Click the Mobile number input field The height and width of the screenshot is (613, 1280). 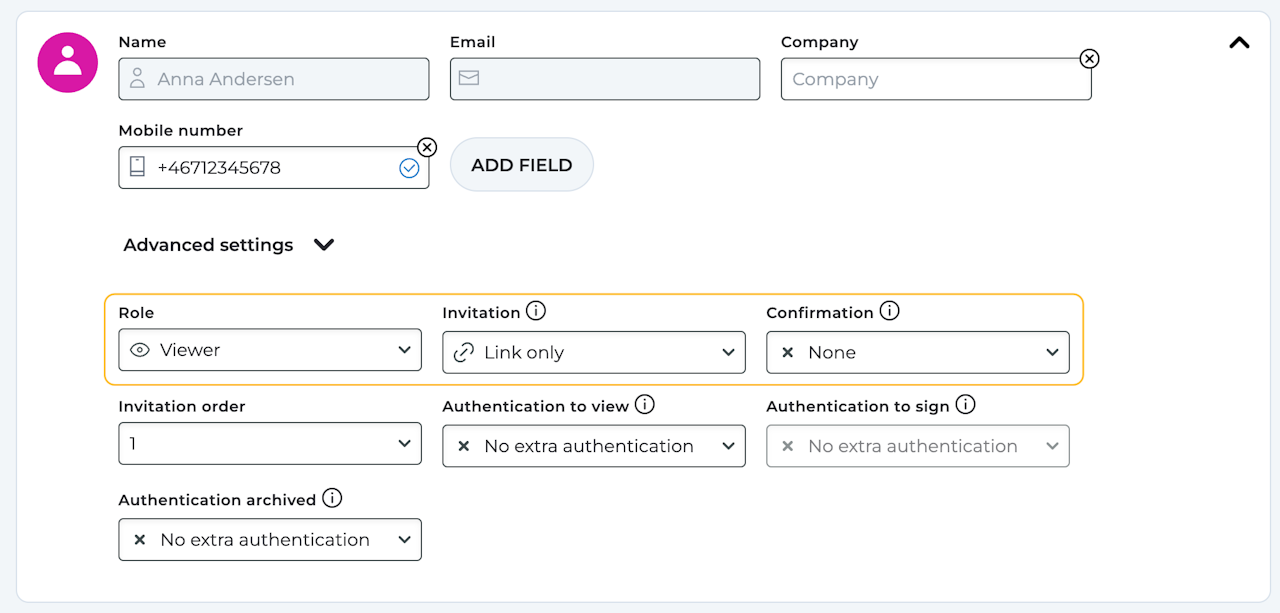point(270,168)
